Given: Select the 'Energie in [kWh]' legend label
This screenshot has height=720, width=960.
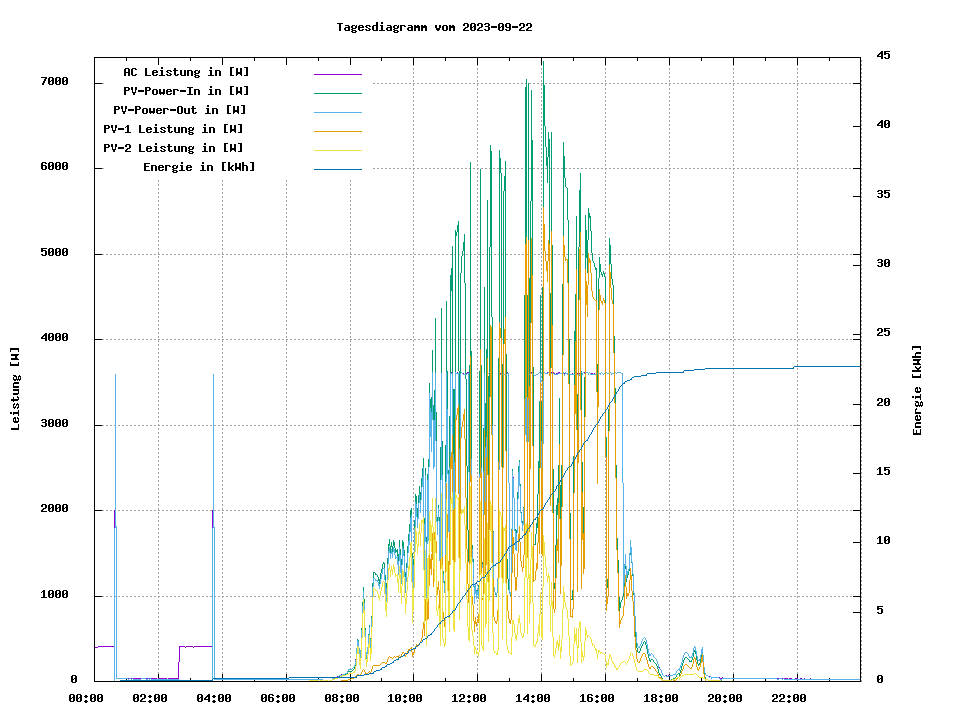Looking at the screenshot, I should tap(199, 168).
